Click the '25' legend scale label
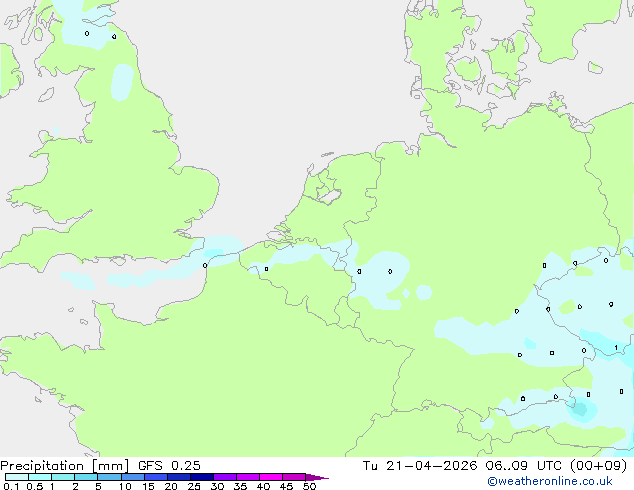 [x=194, y=486]
